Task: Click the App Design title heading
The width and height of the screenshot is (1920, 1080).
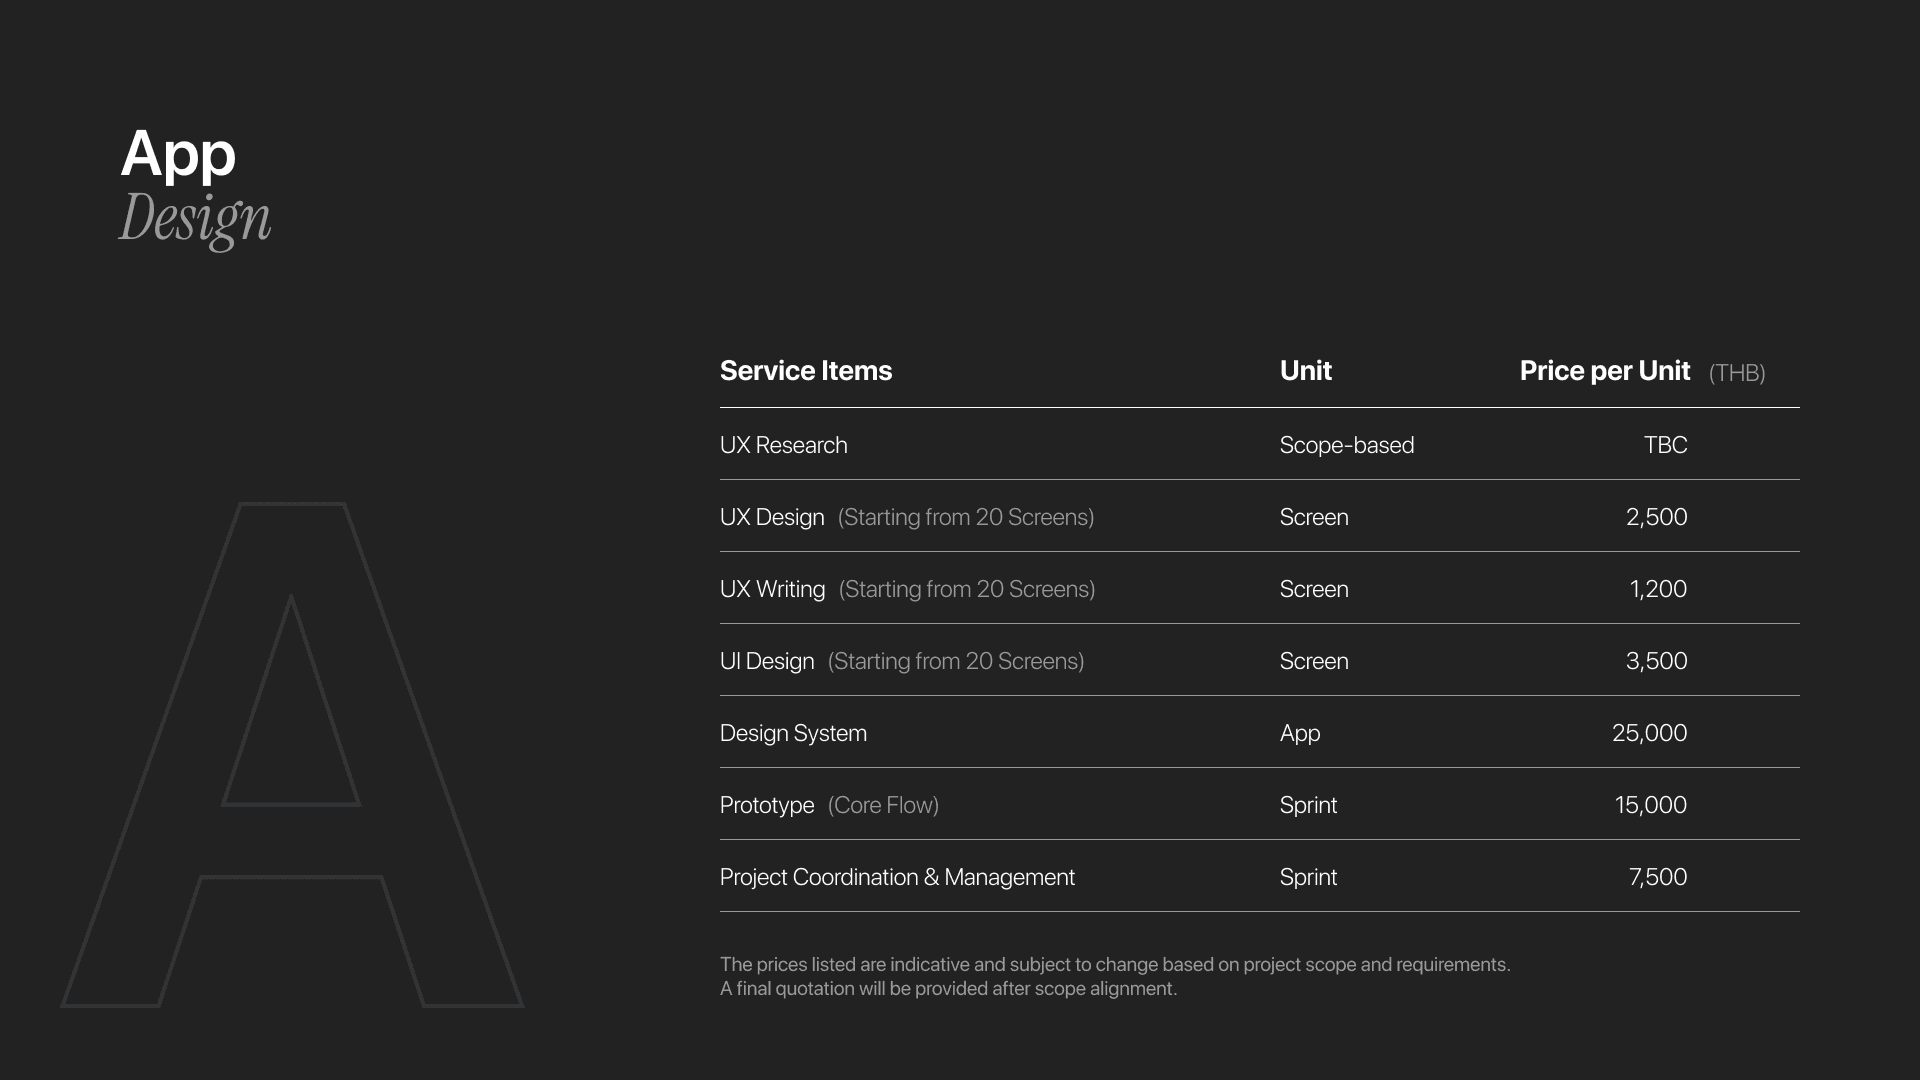Action: click(x=194, y=185)
